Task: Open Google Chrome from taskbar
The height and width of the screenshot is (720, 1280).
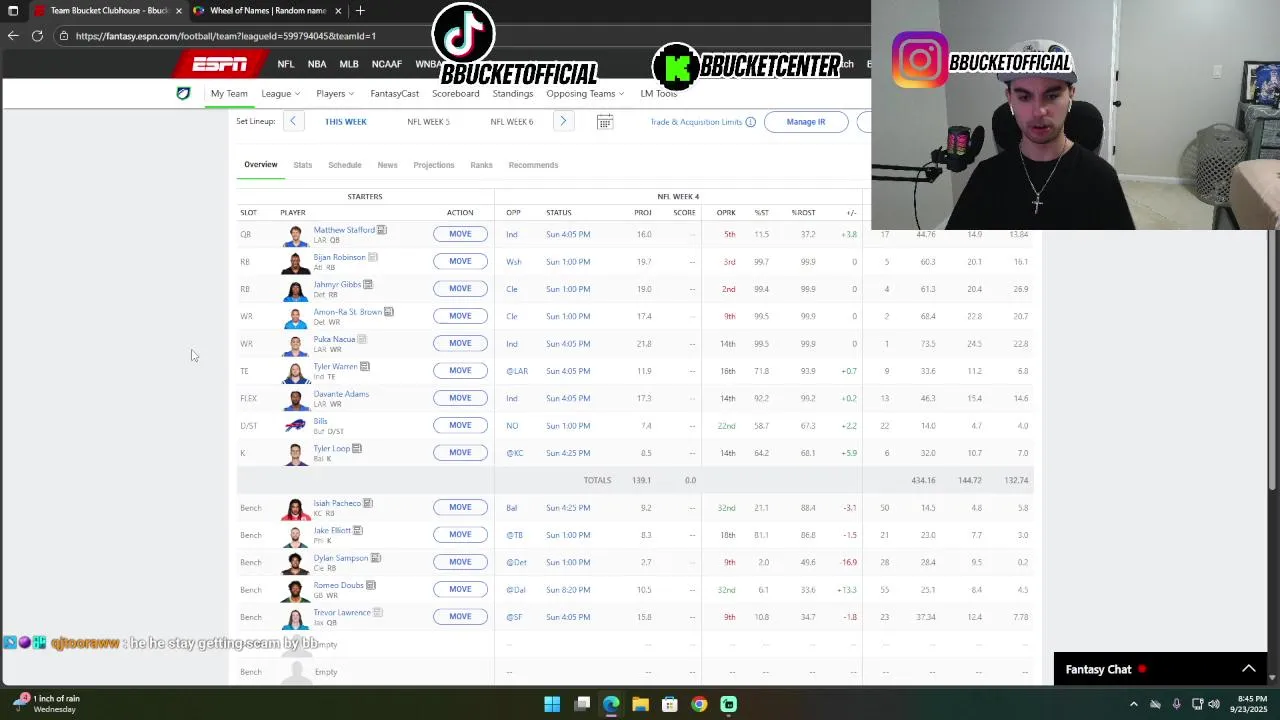Action: tap(699, 704)
